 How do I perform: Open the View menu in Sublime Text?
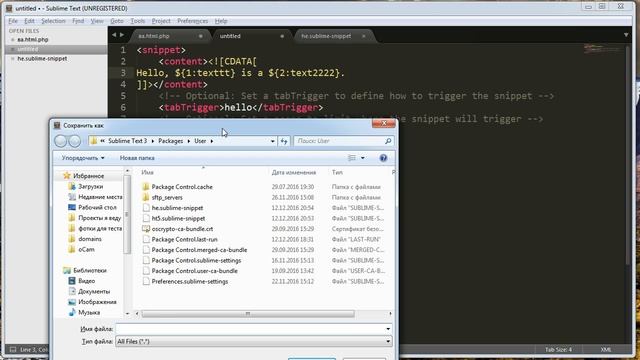97,21
